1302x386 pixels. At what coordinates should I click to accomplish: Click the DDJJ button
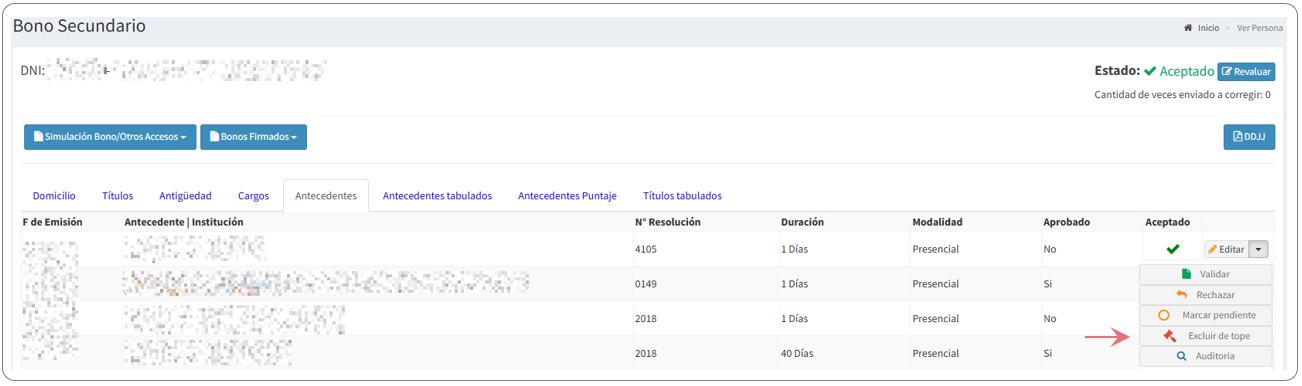[1249, 137]
